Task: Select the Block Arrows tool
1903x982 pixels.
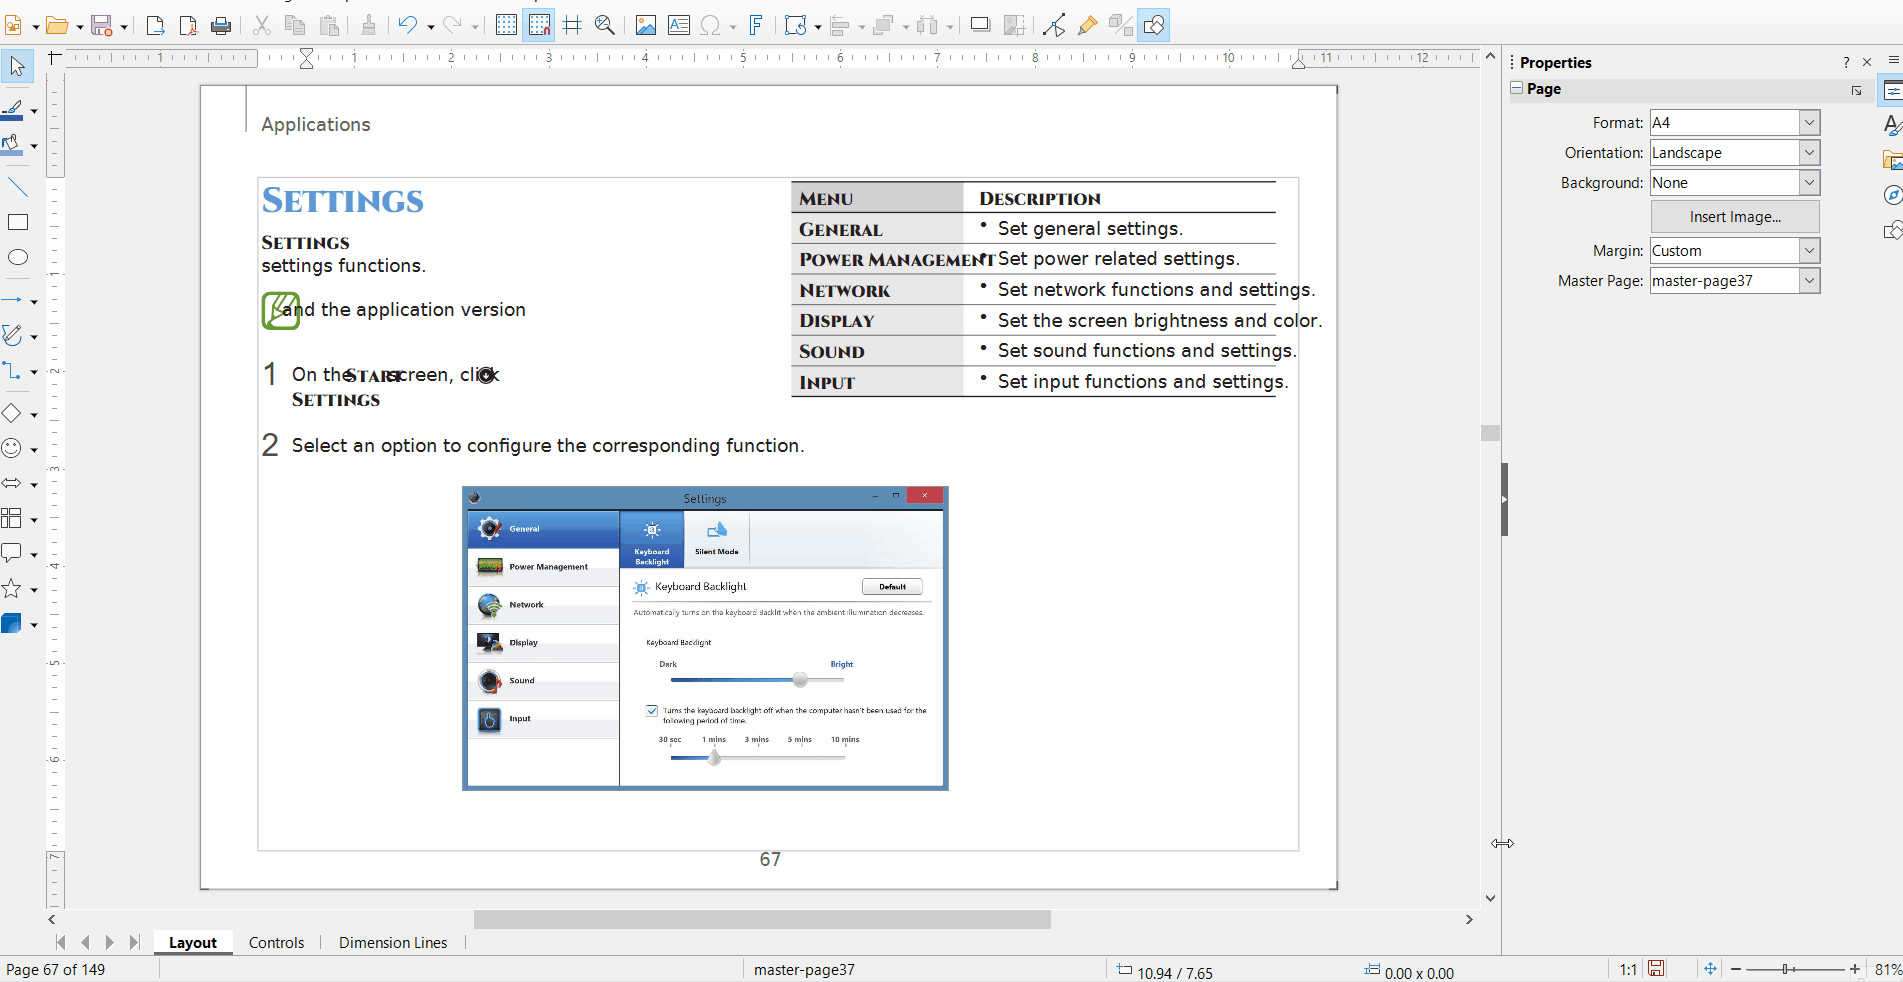Action: pos(13,483)
